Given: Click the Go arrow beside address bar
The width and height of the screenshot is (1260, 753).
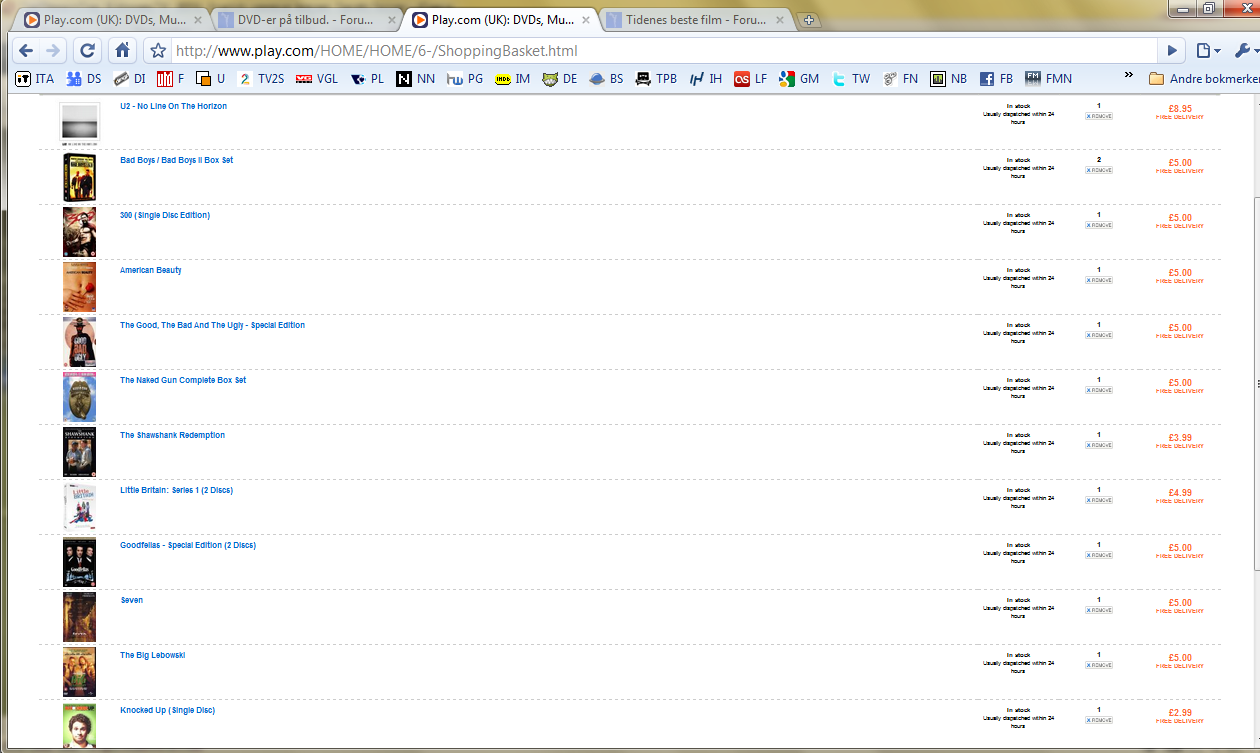Looking at the screenshot, I should [x=1173, y=51].
